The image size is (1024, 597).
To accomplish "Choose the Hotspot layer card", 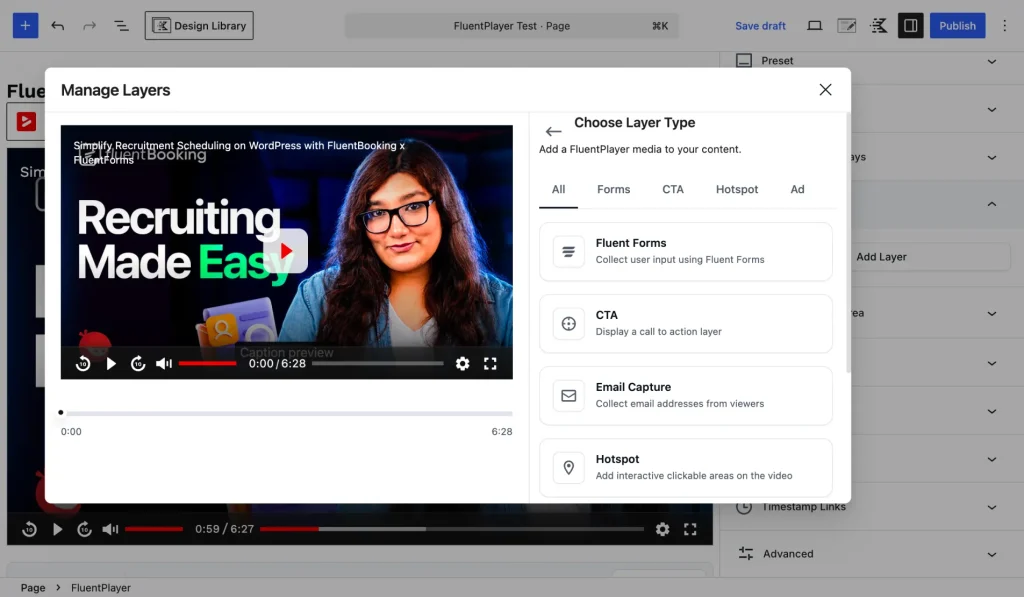I will tap(686, 468).
